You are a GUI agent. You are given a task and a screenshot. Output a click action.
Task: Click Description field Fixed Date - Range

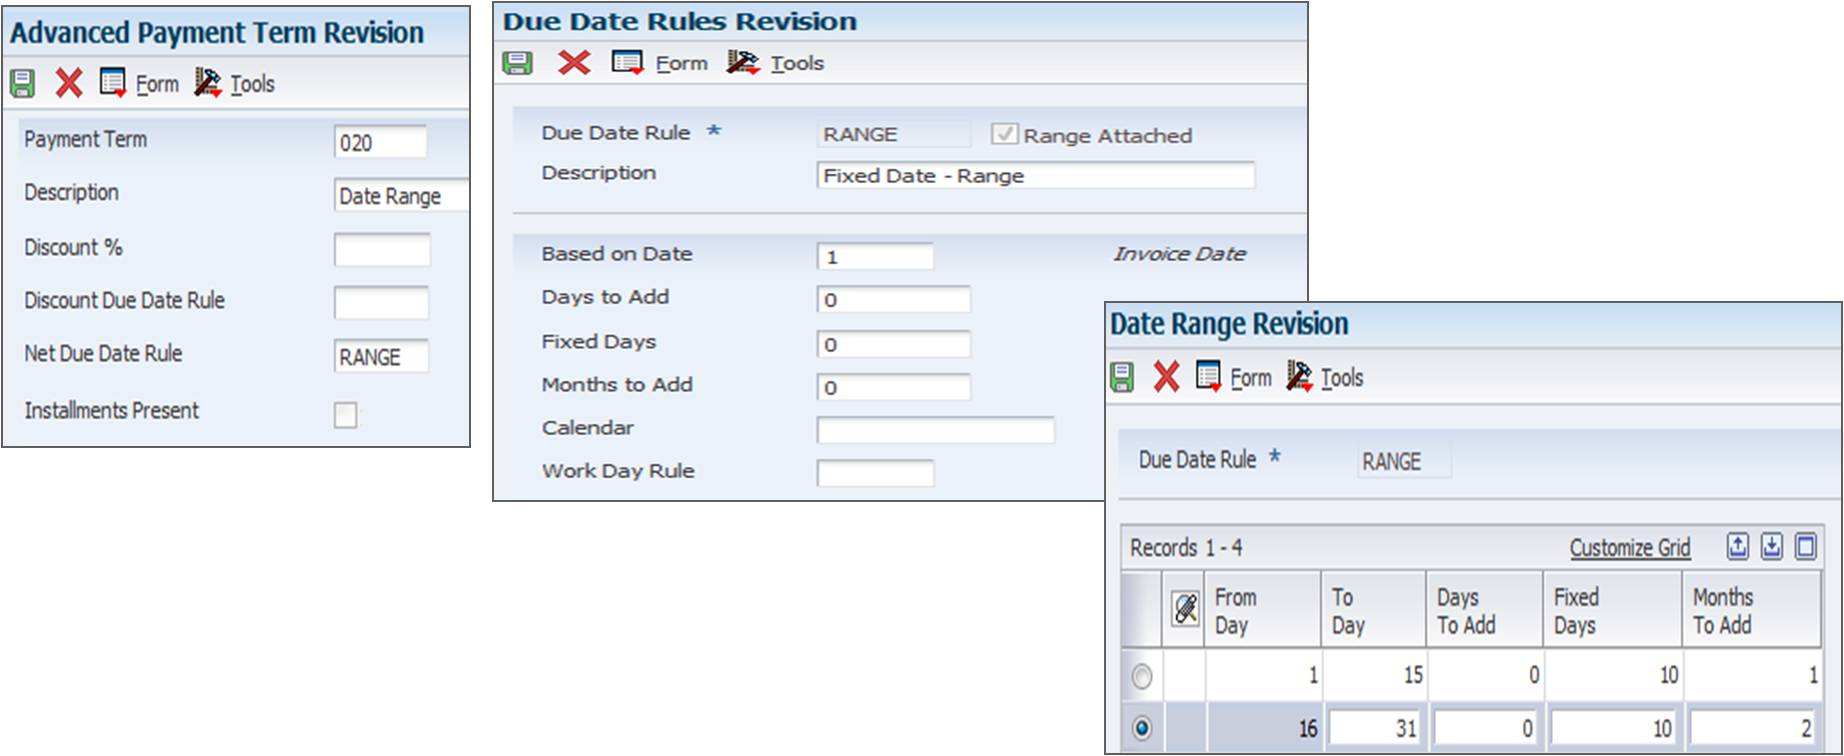(x=1036, y=175)
